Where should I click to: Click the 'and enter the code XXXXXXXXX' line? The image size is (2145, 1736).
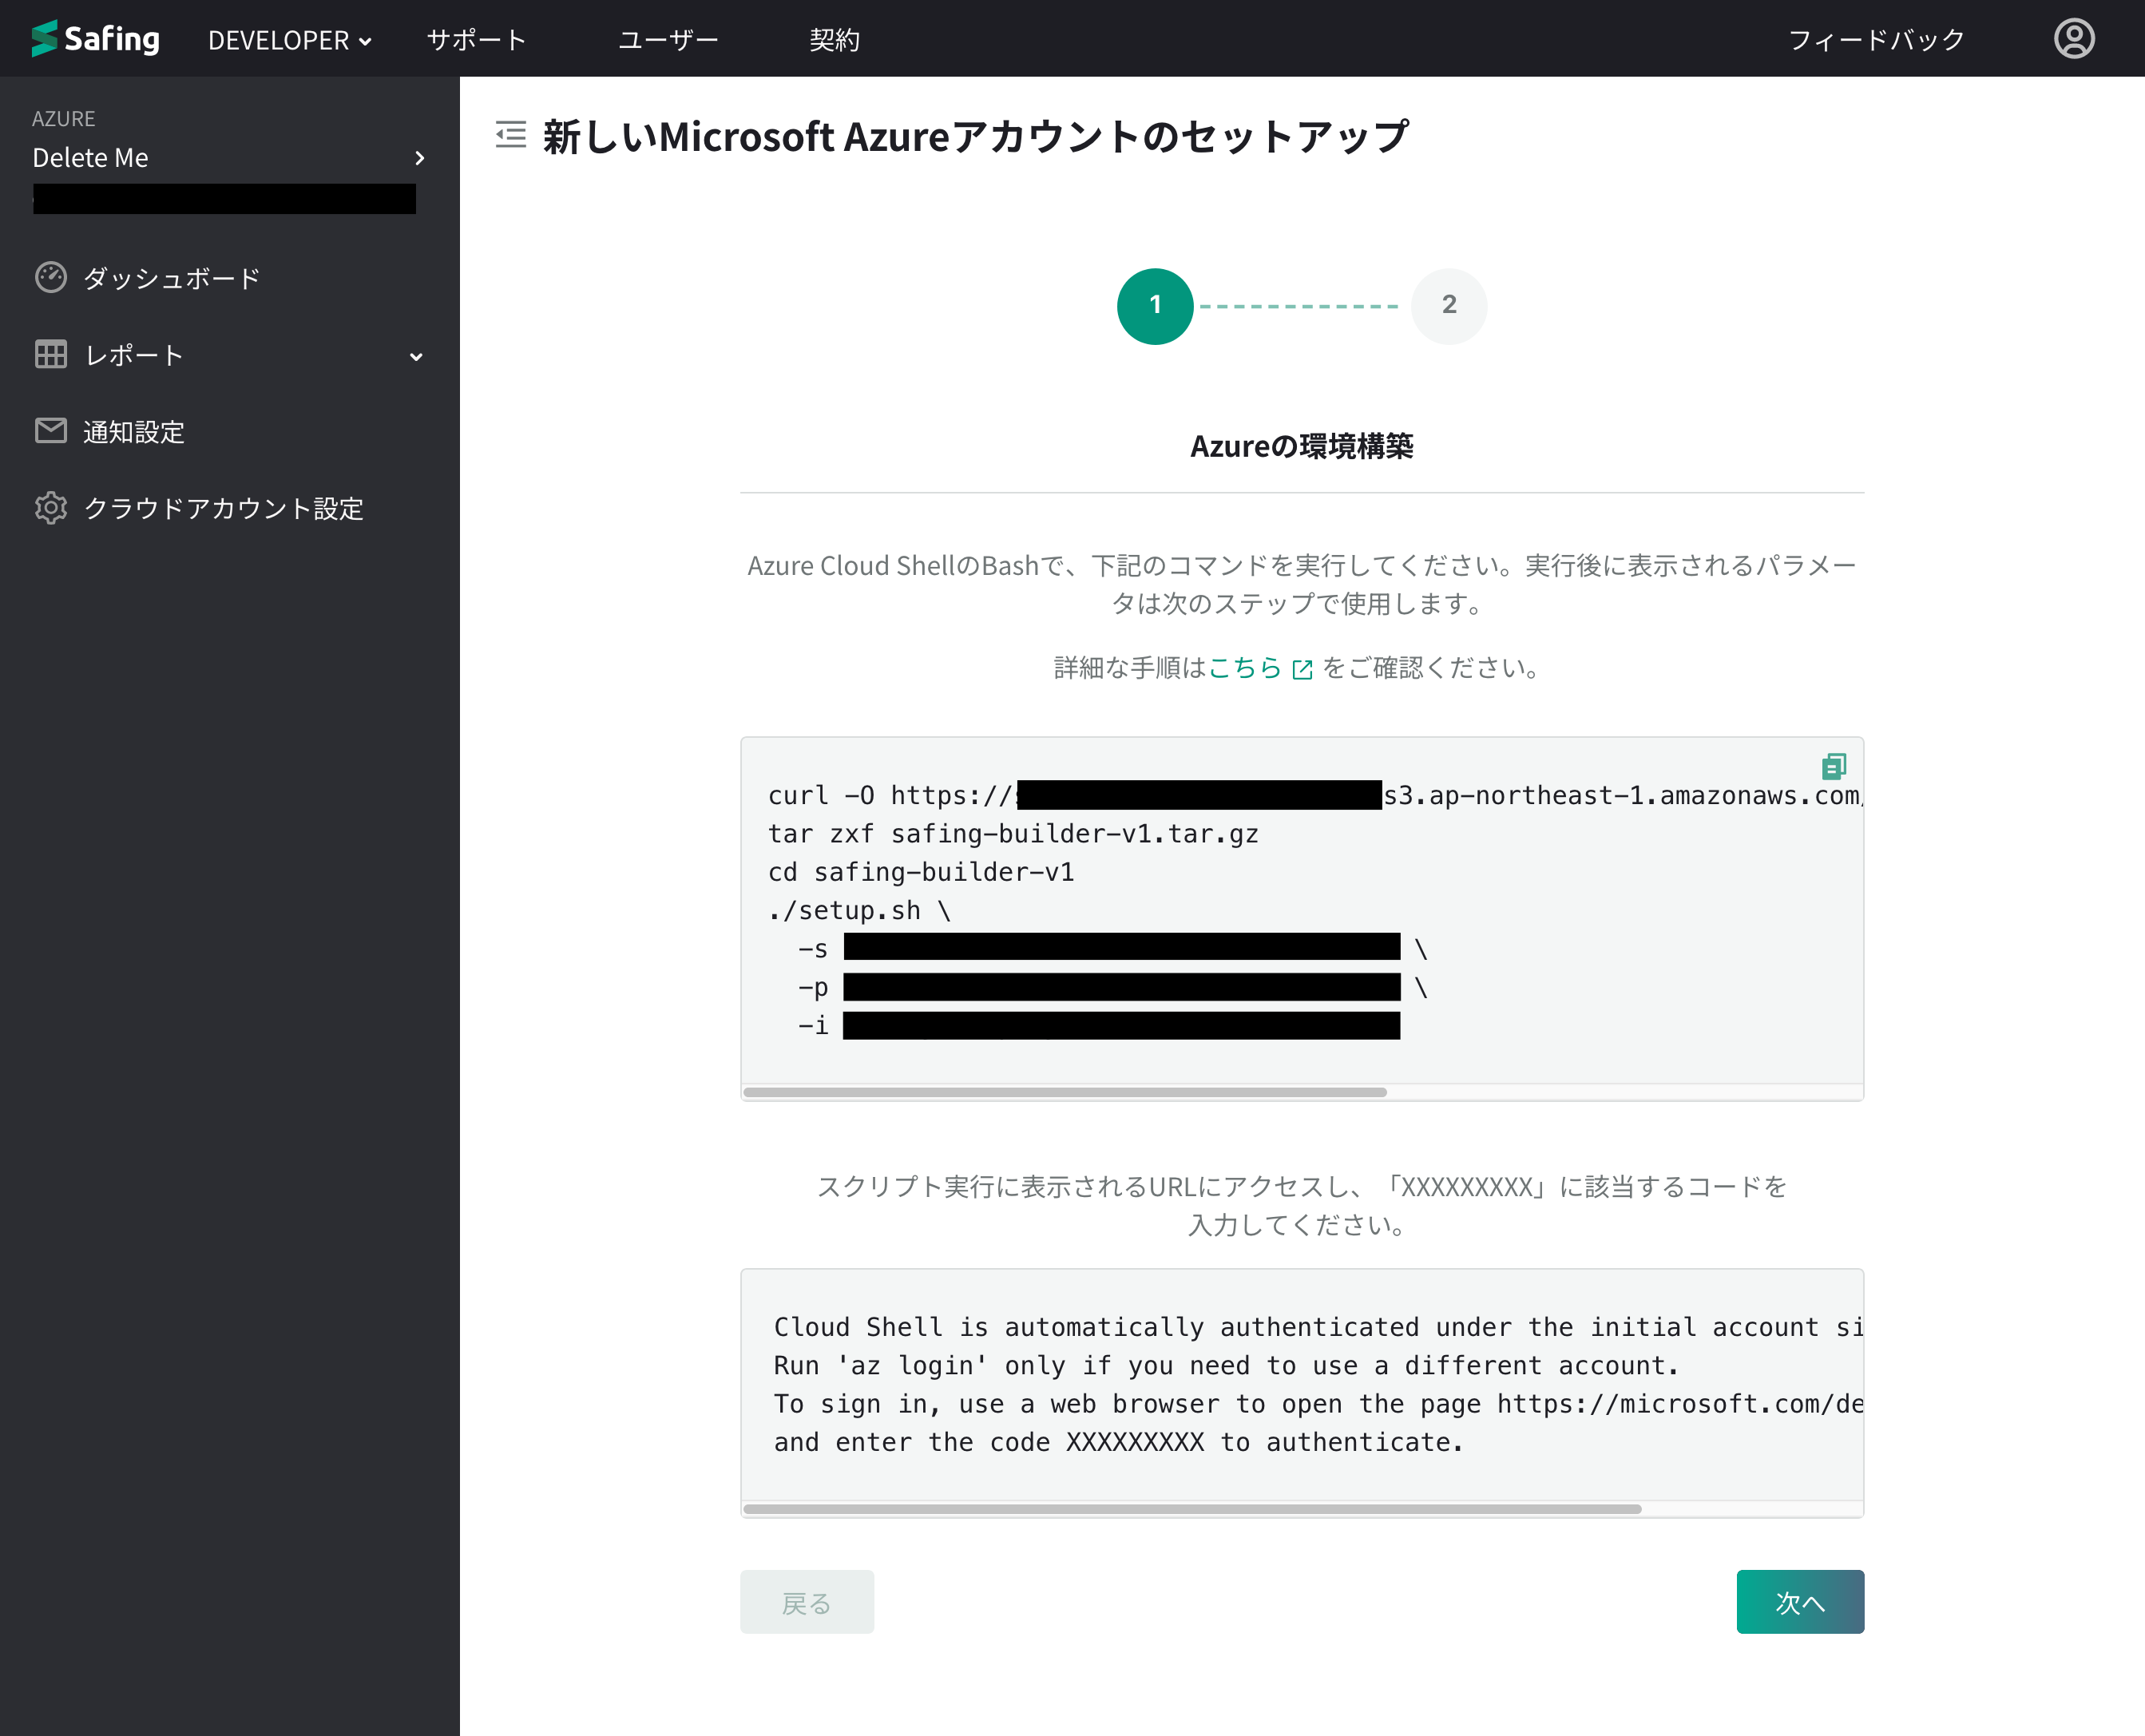(1118, 1443)
